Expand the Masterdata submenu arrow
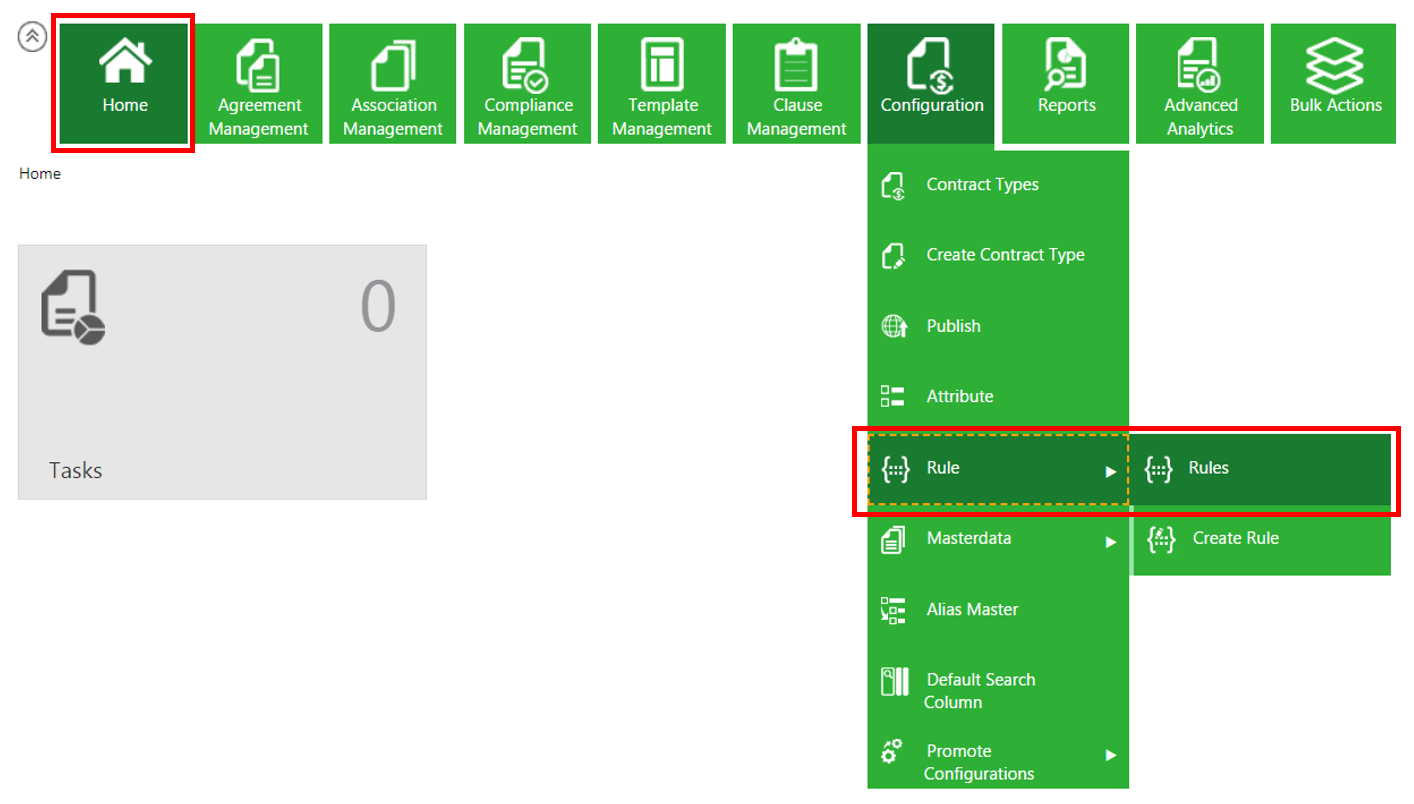Viewport: 1414px width, 804px height. point(1110,542)
